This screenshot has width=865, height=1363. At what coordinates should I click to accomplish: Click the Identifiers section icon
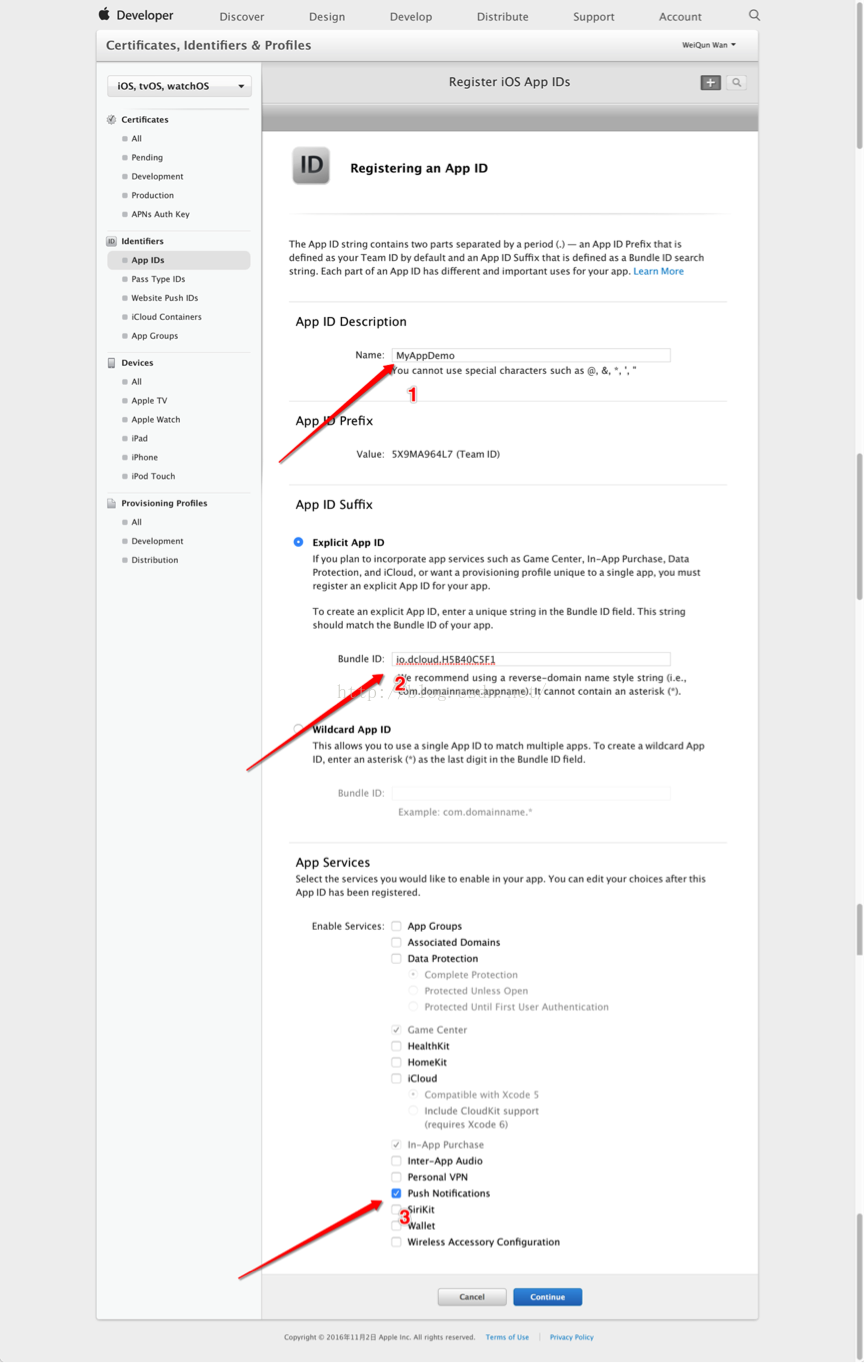coord(111,241)
